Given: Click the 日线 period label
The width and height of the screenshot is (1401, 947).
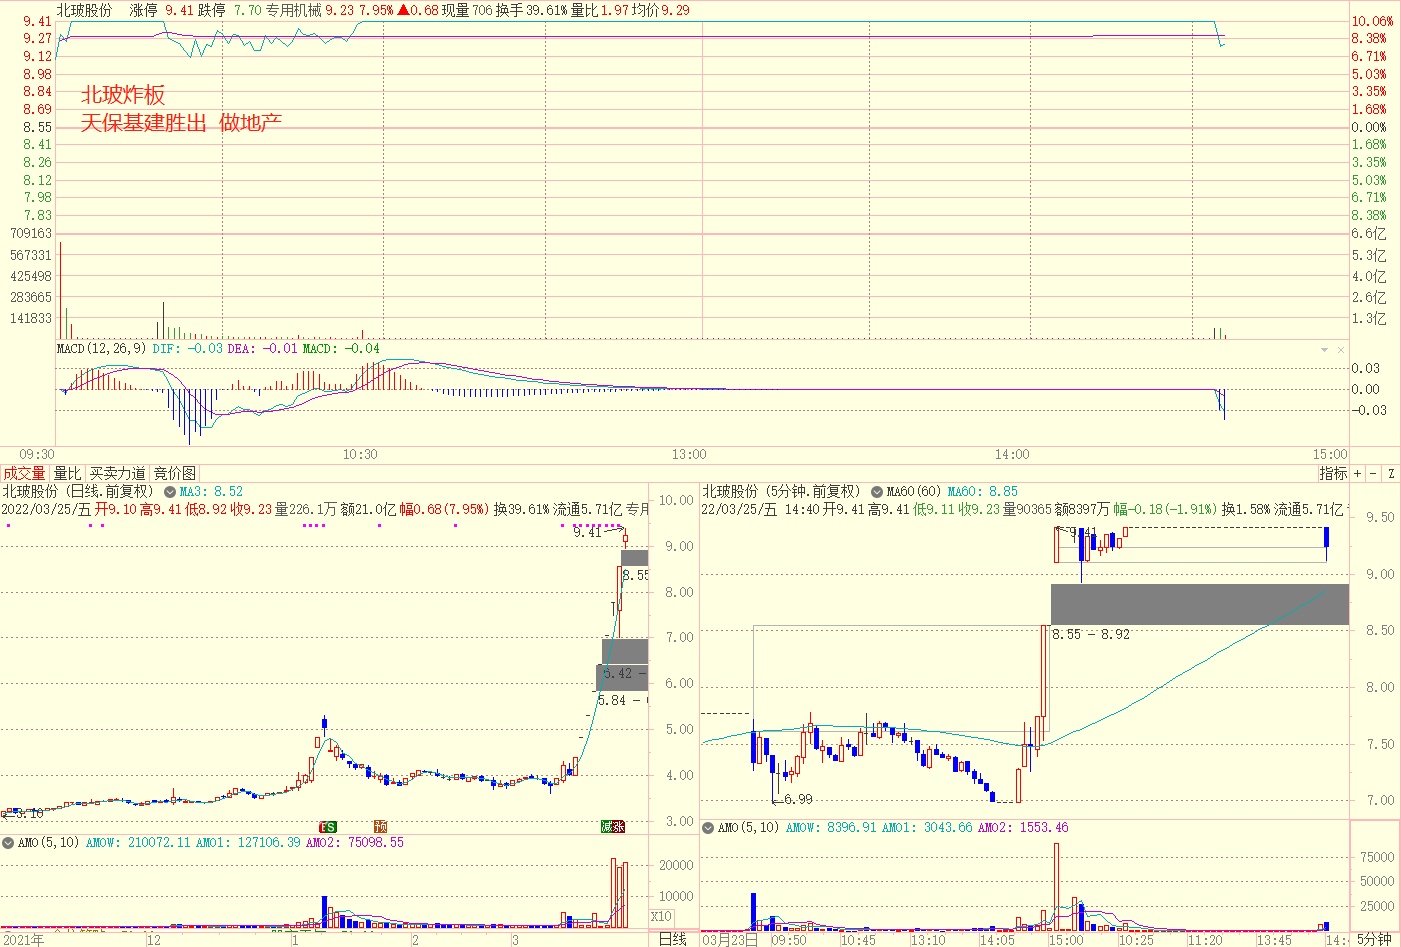Looking at the screenshot, I should tap(673, 939).
